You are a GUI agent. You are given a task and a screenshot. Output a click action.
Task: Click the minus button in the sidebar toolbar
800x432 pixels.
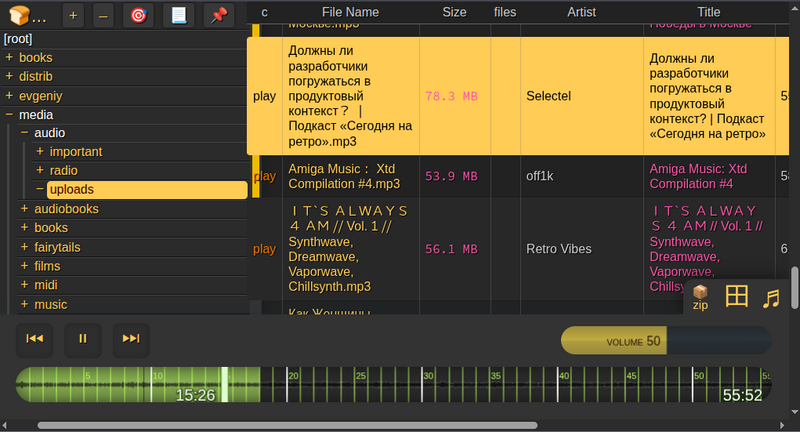coord(103,15)
